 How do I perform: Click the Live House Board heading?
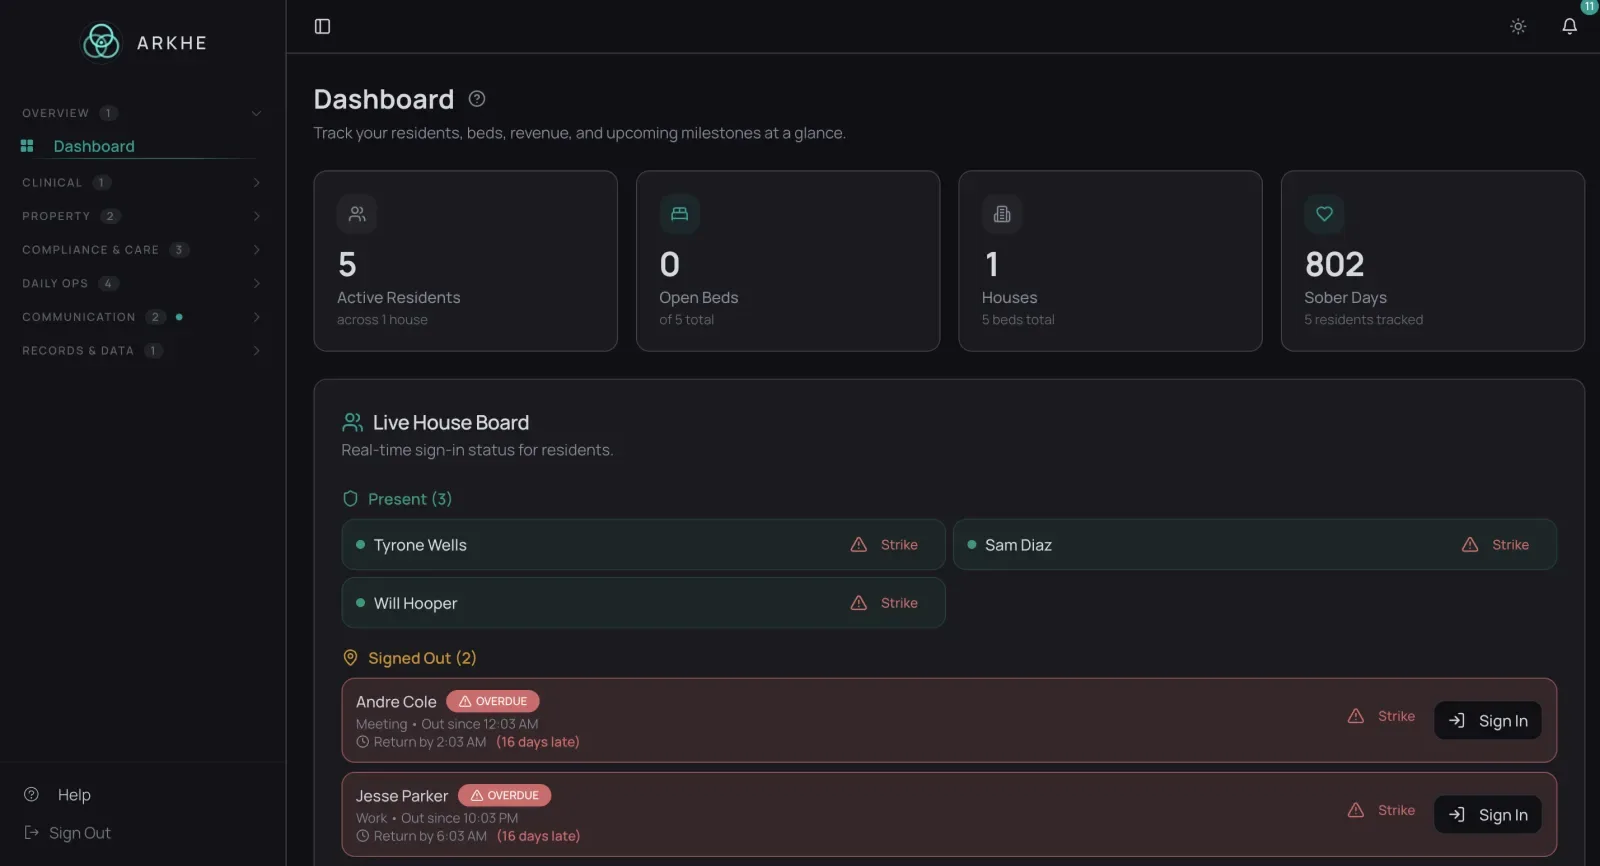coord(451,422)
